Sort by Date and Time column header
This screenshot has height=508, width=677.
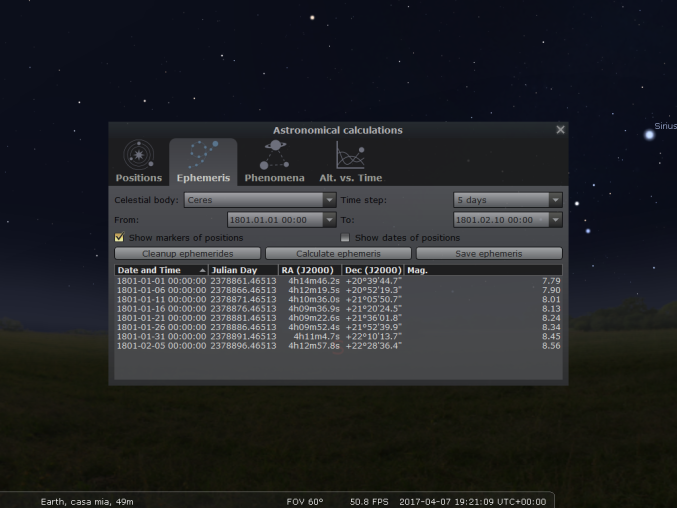point(161,270)
